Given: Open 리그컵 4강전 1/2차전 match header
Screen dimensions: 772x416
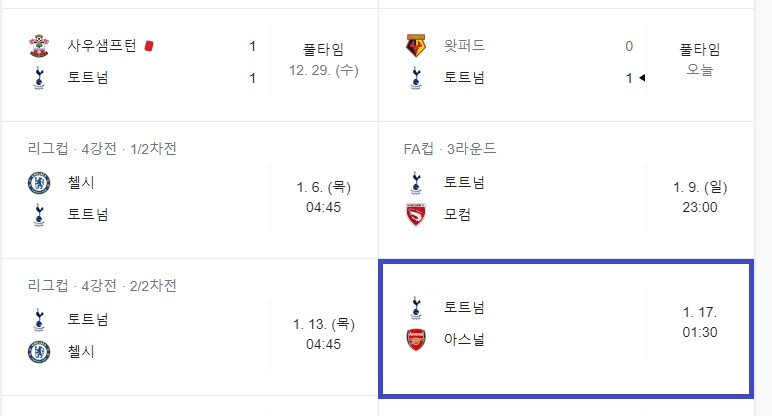Looking at the screenshot, I should point(102,149).
